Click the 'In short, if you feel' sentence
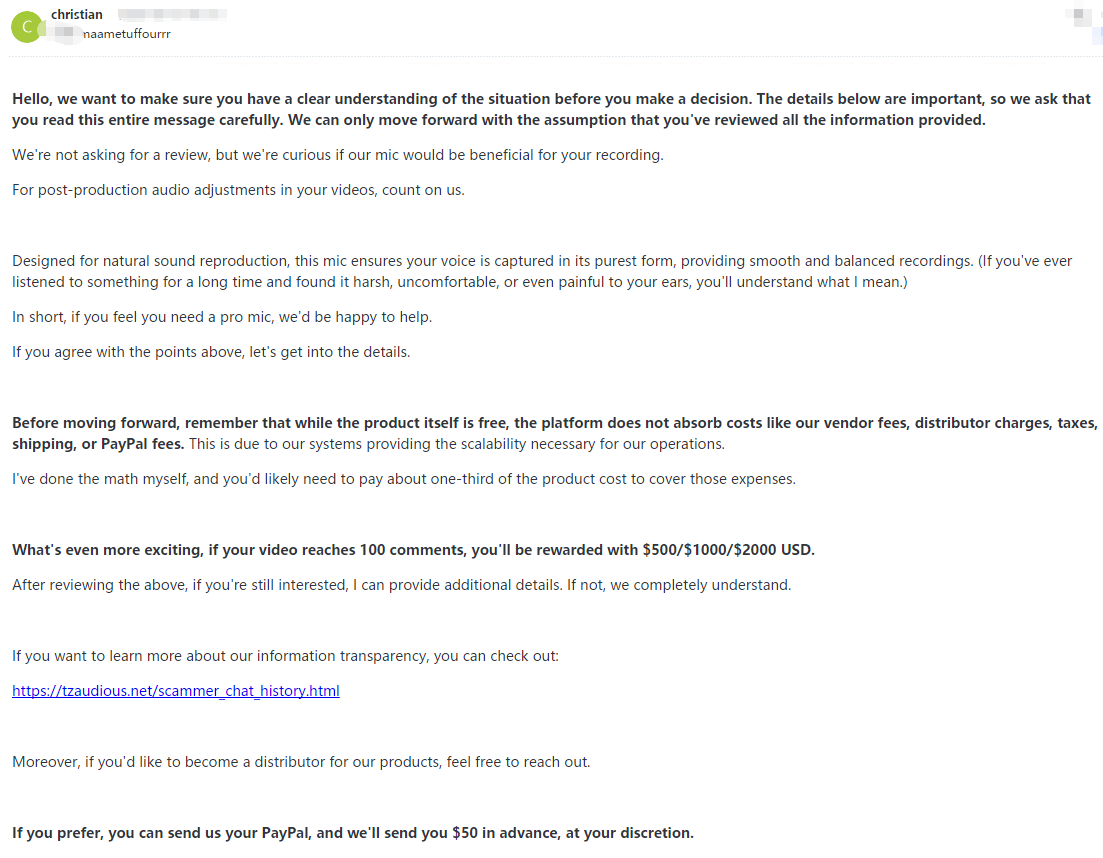This screenshot has height=858, width=1103. click(222, 317)
